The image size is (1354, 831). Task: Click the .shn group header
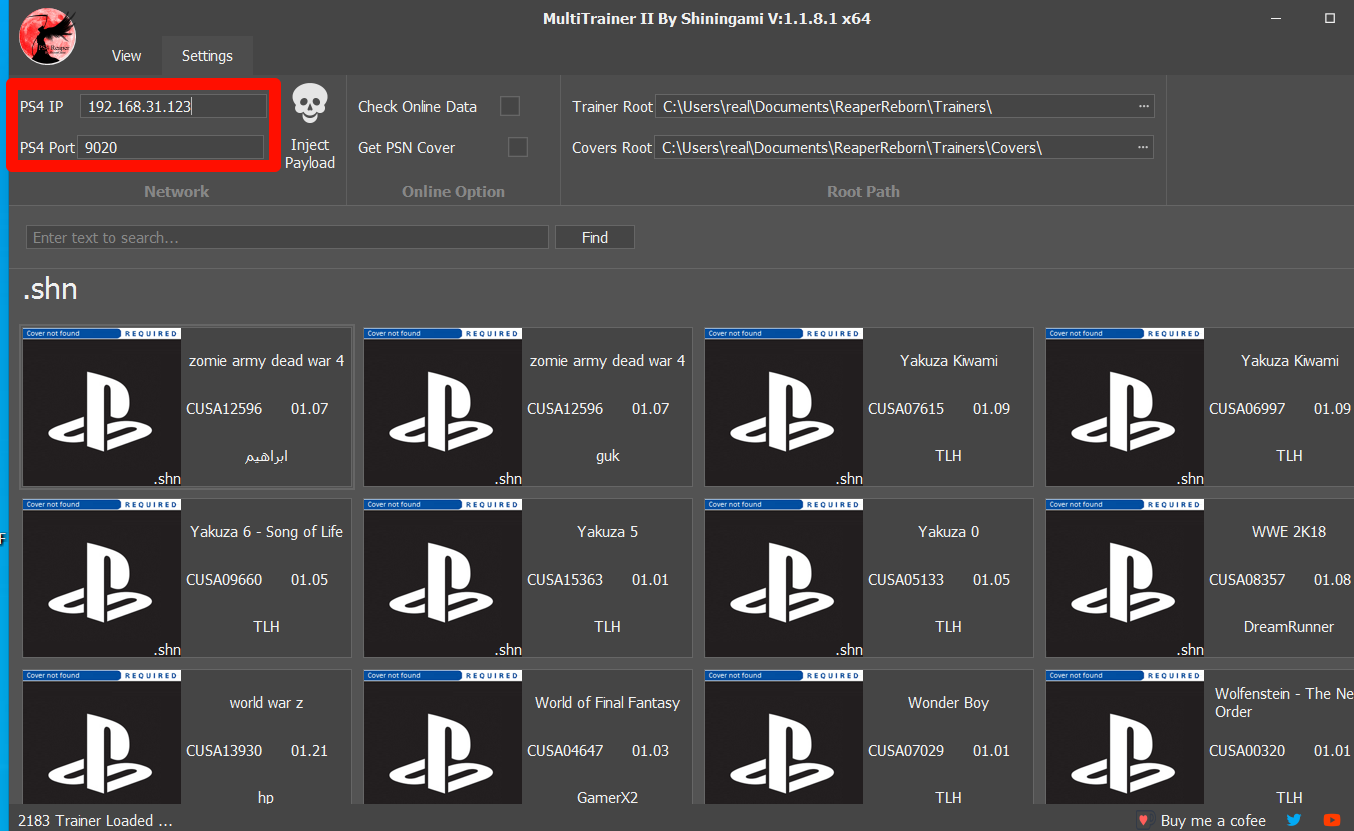50,290
